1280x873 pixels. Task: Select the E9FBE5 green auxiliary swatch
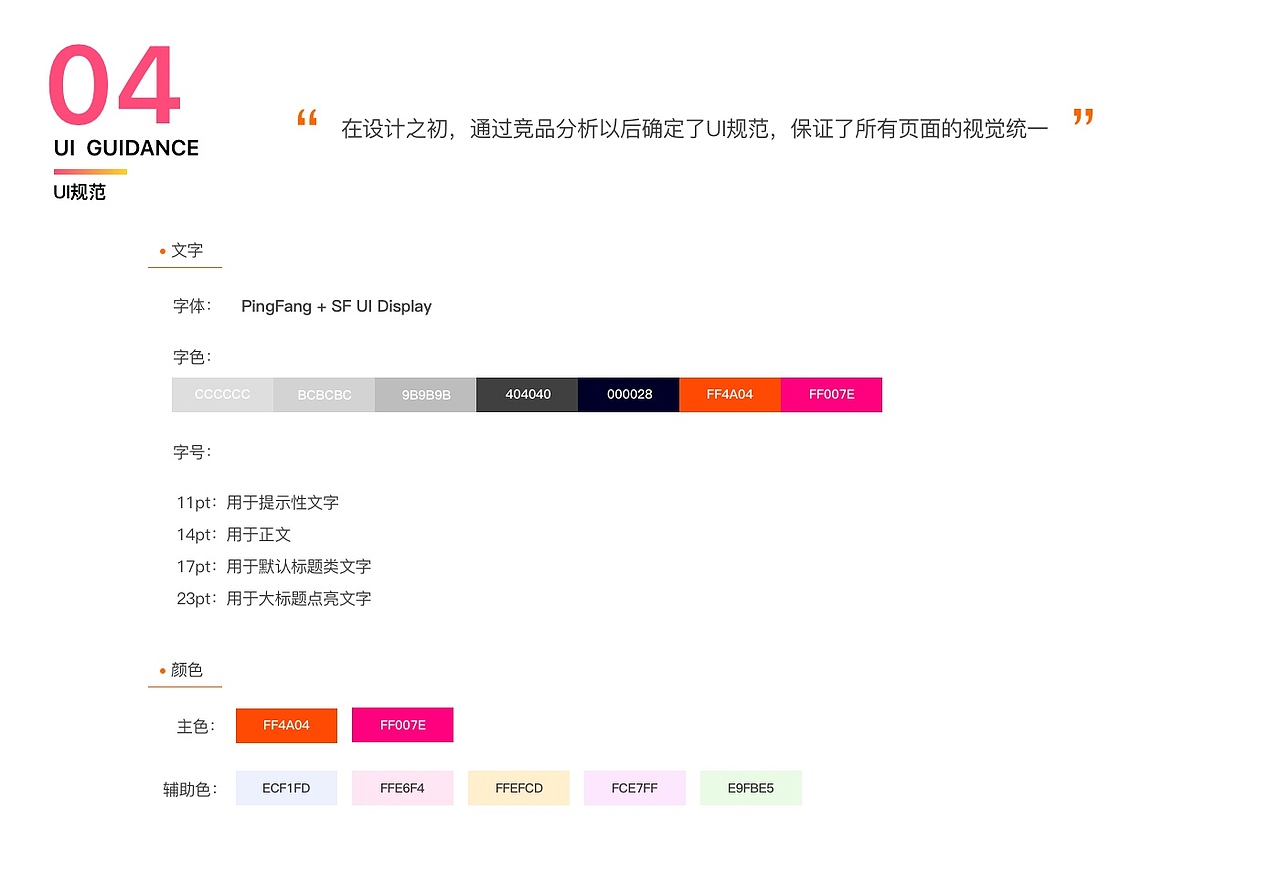click(x=750, y=788)
